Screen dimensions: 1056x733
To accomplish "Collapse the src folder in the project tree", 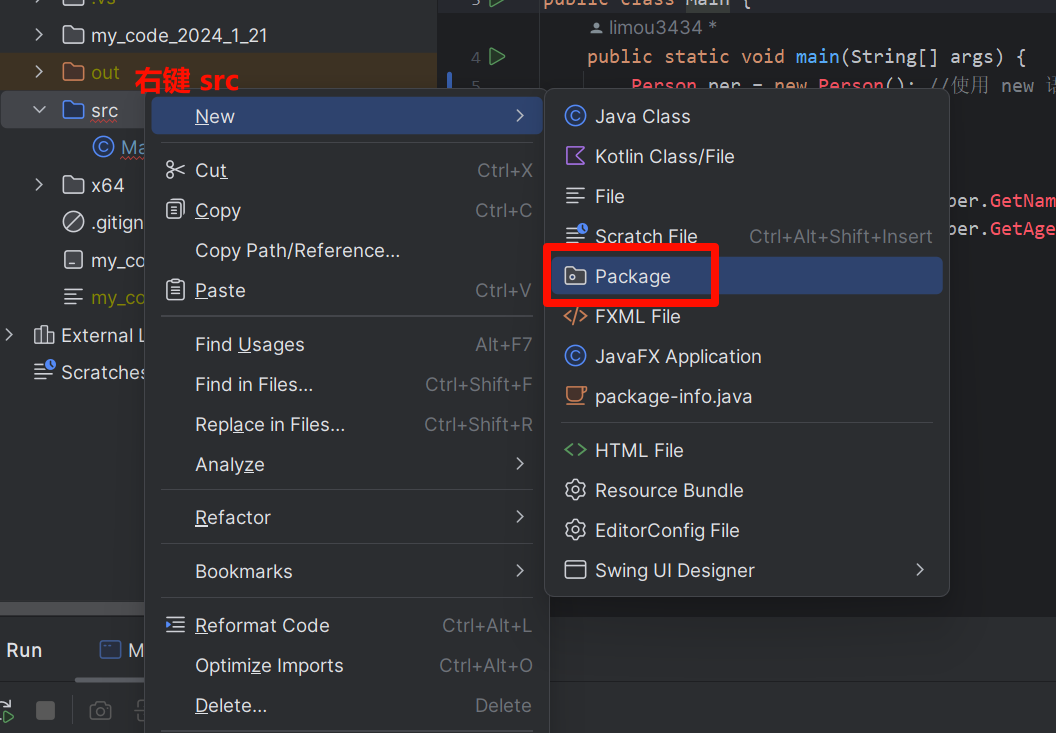I will click(x=39, y=111).
